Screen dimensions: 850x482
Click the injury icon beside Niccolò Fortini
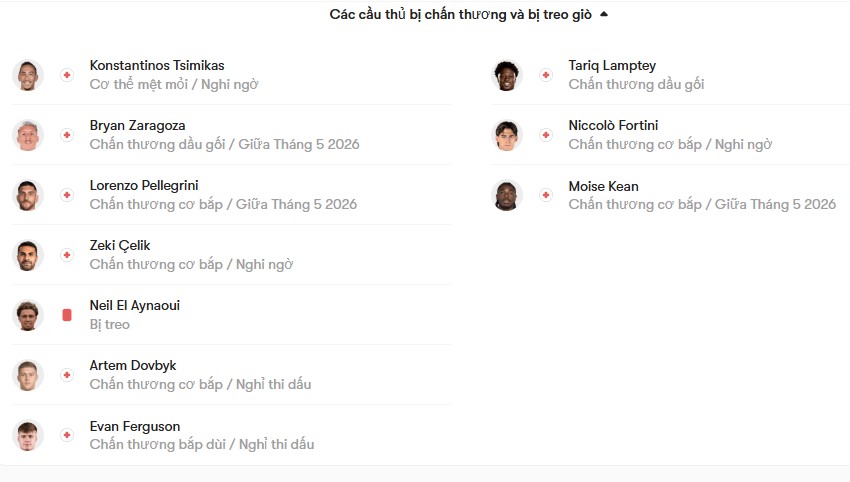click(546, 135)
